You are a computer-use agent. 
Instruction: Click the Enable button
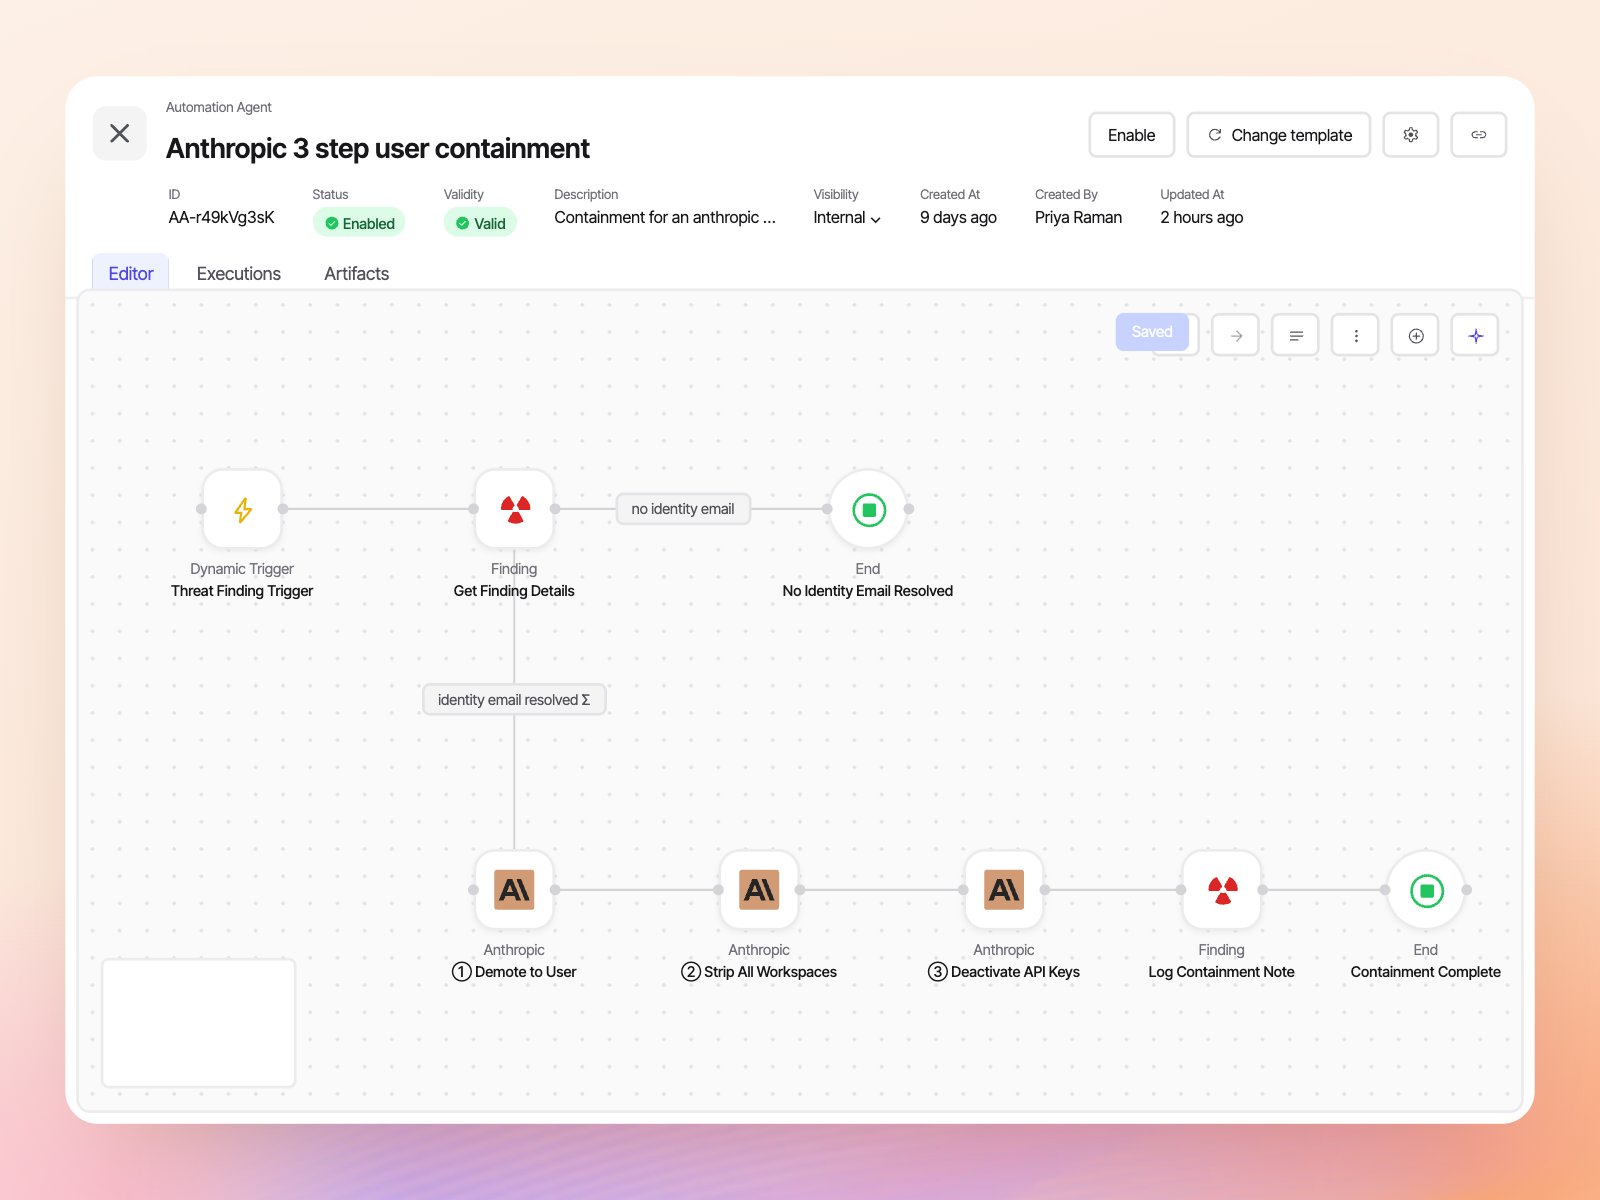click(1131, 135)
